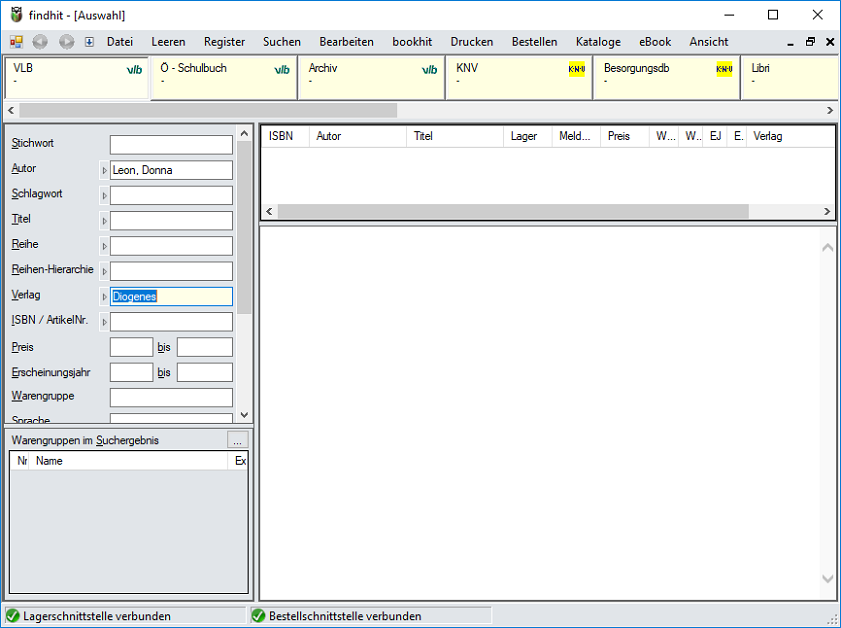Screen dimensions: 841x628
Task: Click the '...' button next to Warengruppen im Suchergebnis
Action: [x=236, y=440]
